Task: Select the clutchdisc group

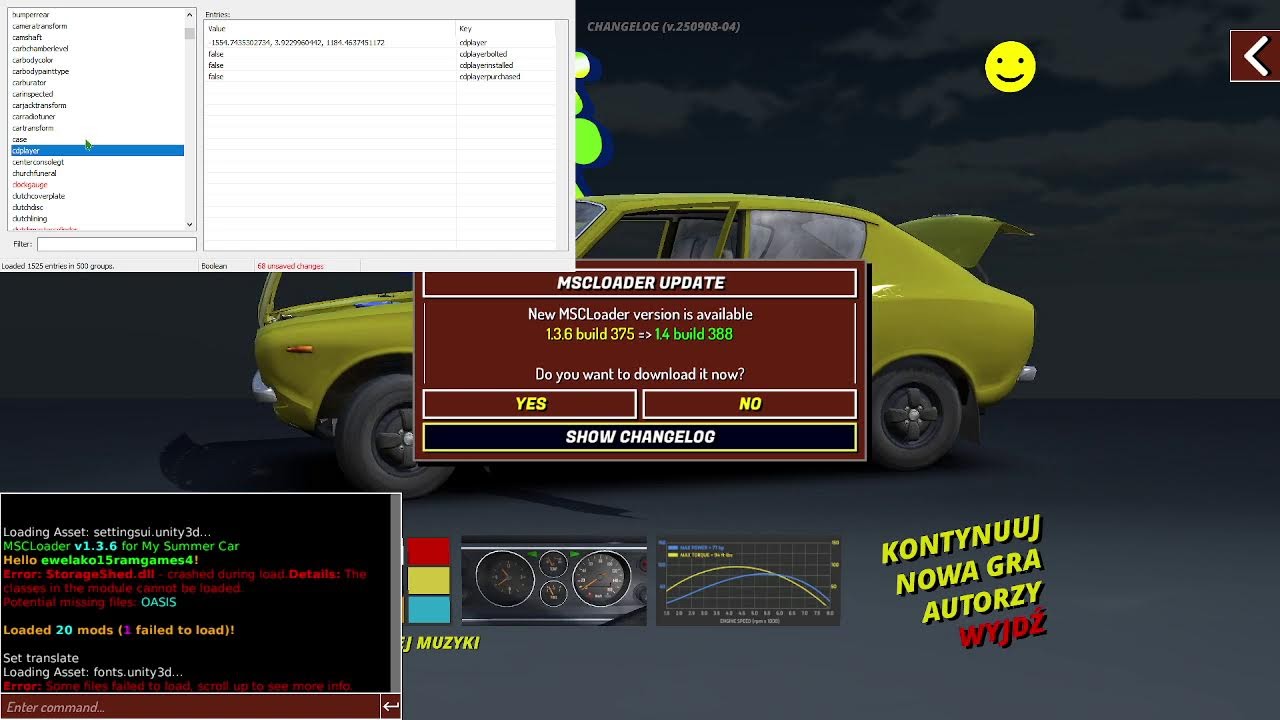Action: pyautogui.click(x=28, y=207)
